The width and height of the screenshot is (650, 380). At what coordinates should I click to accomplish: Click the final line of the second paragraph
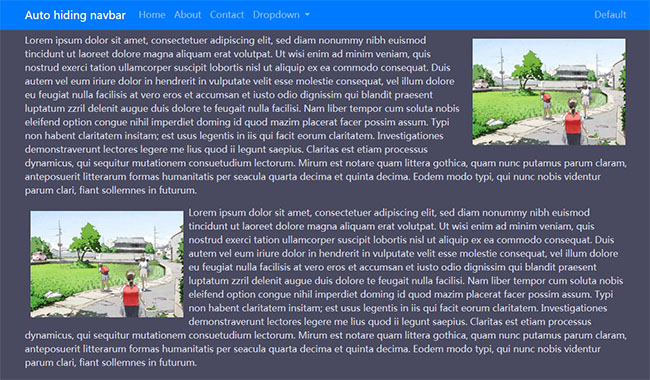click(x=111, y=363)
